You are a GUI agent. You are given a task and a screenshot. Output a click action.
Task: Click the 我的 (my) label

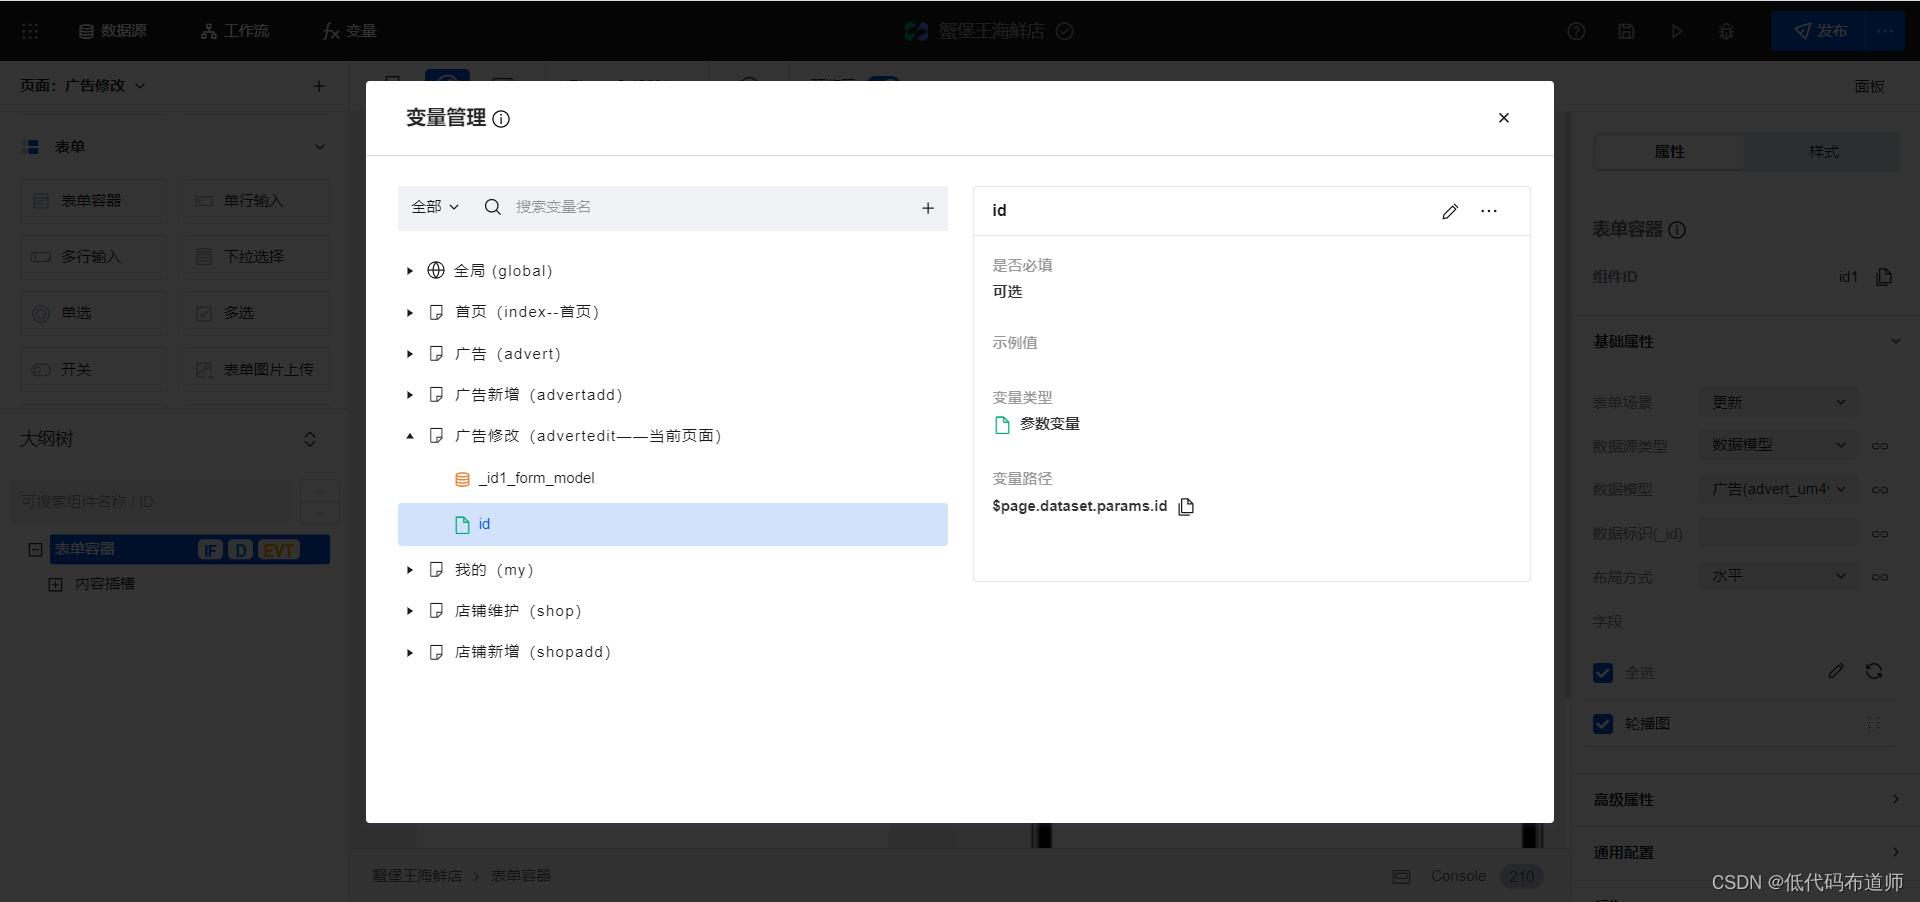pyautogui.click(x=494, y=570)
